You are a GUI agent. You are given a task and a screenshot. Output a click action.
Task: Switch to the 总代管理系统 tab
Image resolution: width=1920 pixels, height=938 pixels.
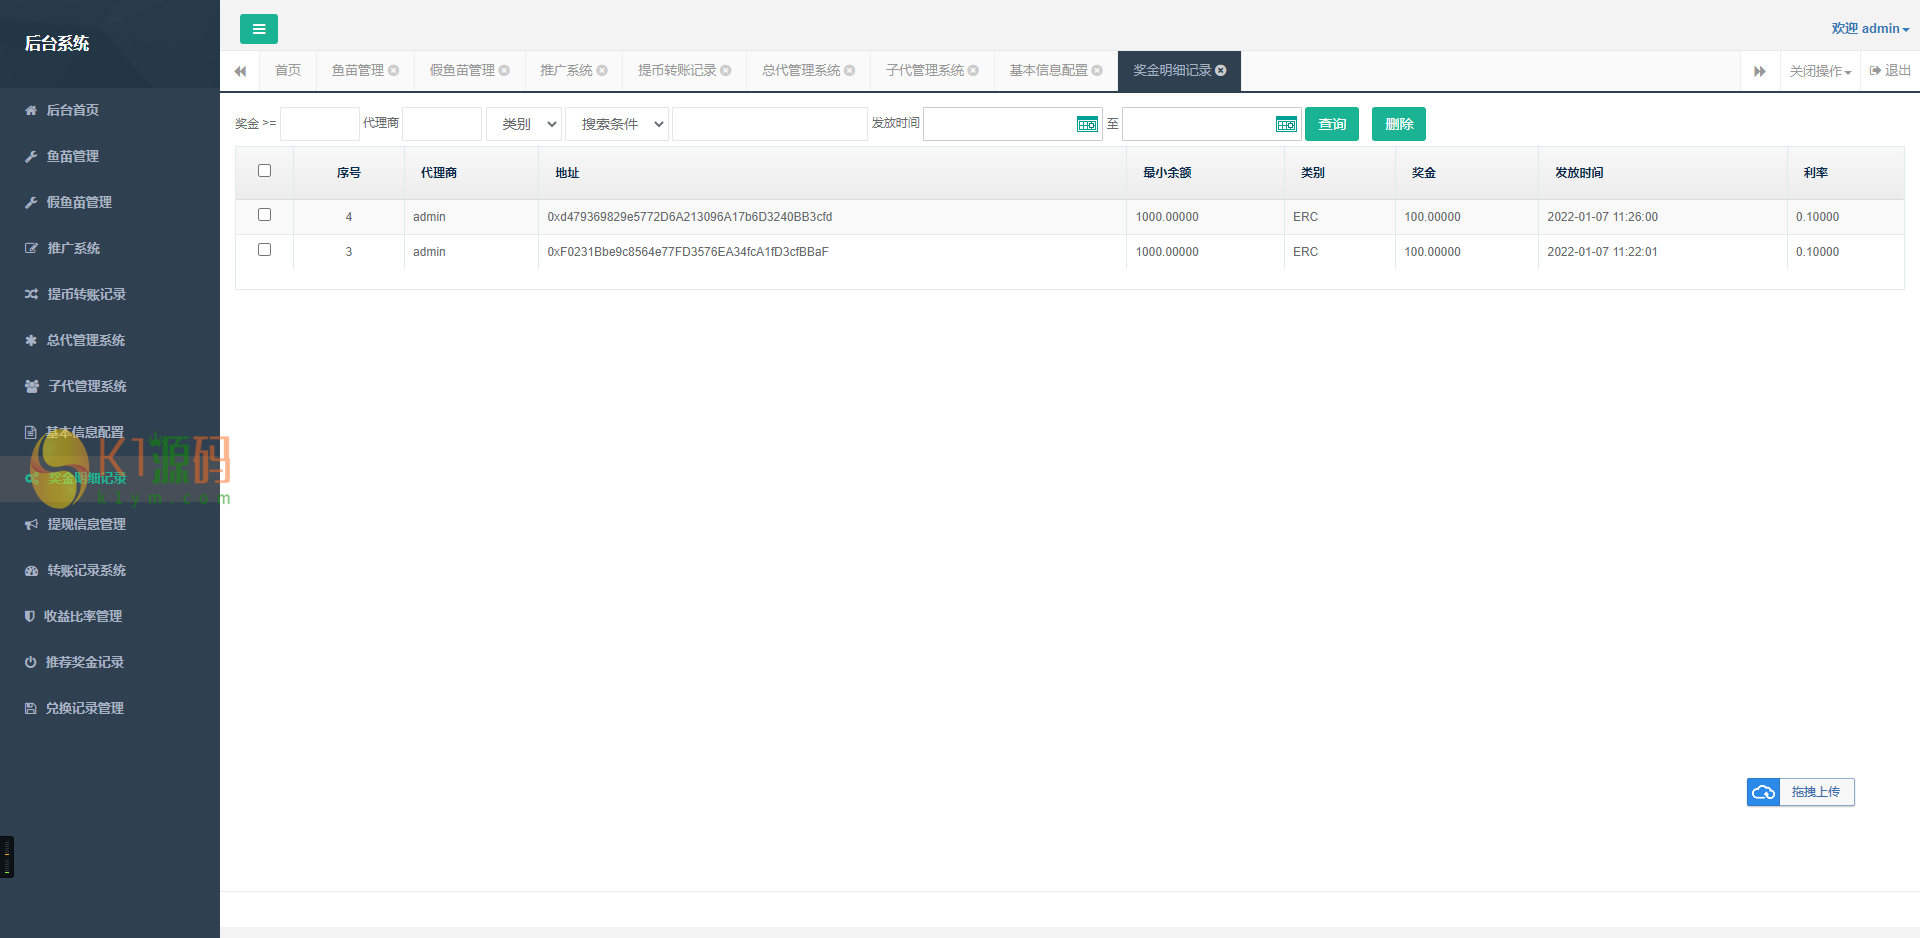pyautogui.click(x=801, y=70)
